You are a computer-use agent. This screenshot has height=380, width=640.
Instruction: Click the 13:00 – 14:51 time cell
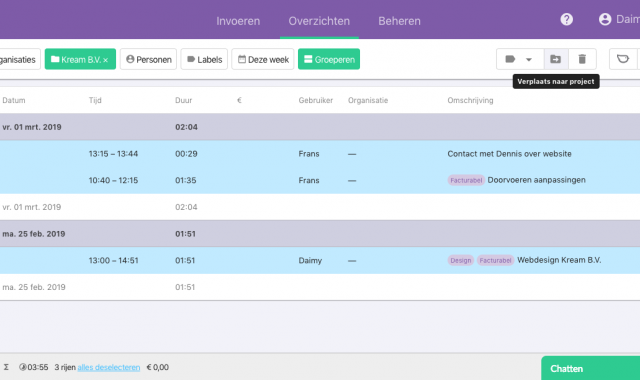pos(113,260)
